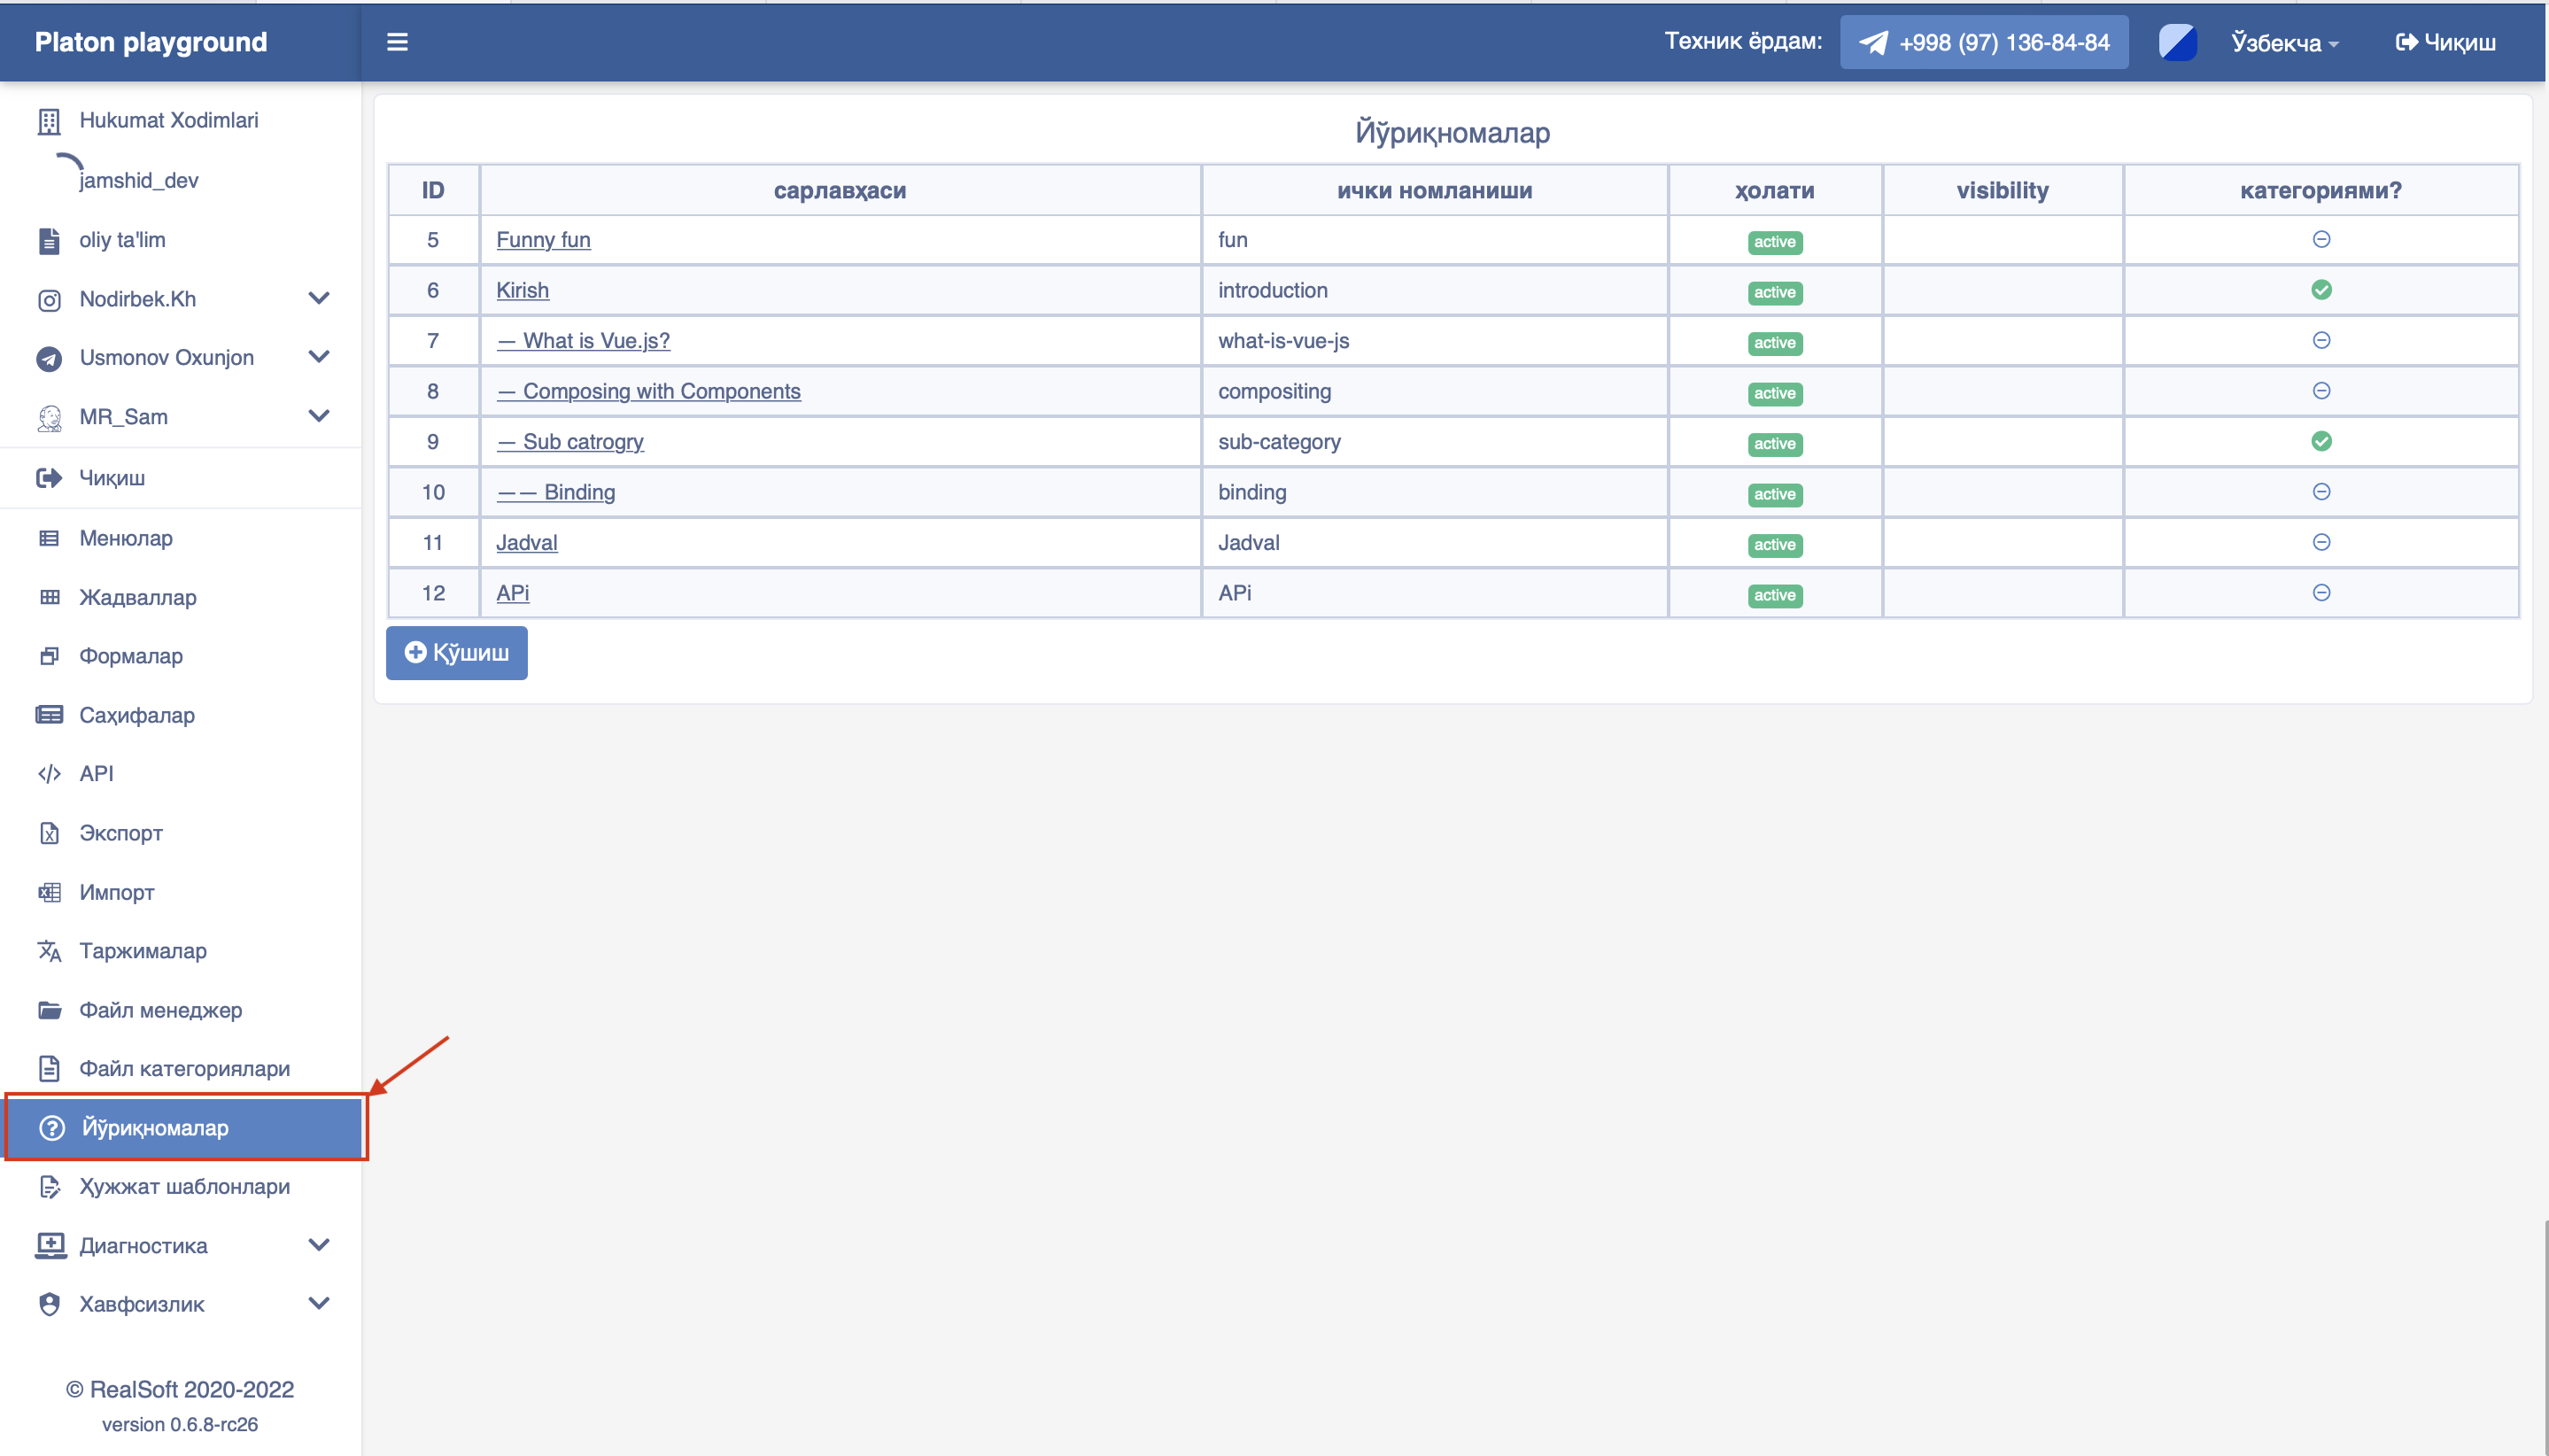The width and height of the screenshot is (2549, 1456).
Task: Click the Usmonov Oxunjon Telegram icon
Action: point(49,358)
